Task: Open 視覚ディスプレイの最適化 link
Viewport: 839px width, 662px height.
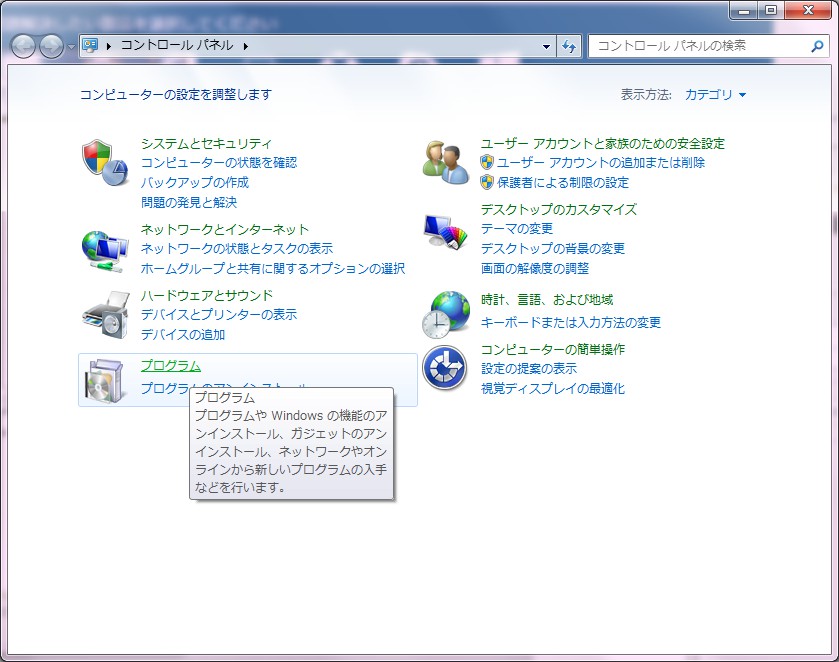Action: click(553, 389)
